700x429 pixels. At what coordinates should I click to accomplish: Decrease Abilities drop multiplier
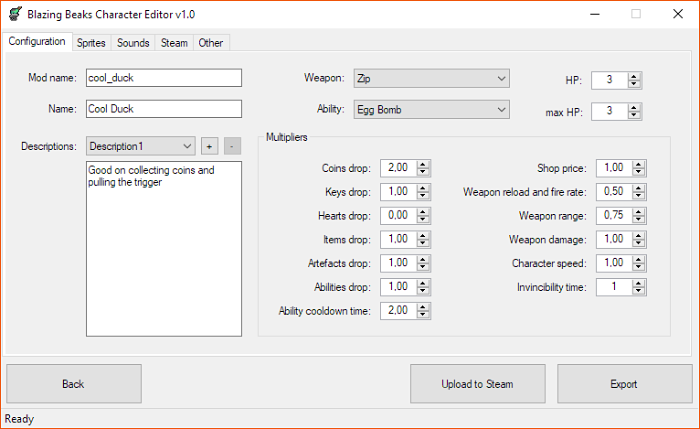[x=423, y=291]
